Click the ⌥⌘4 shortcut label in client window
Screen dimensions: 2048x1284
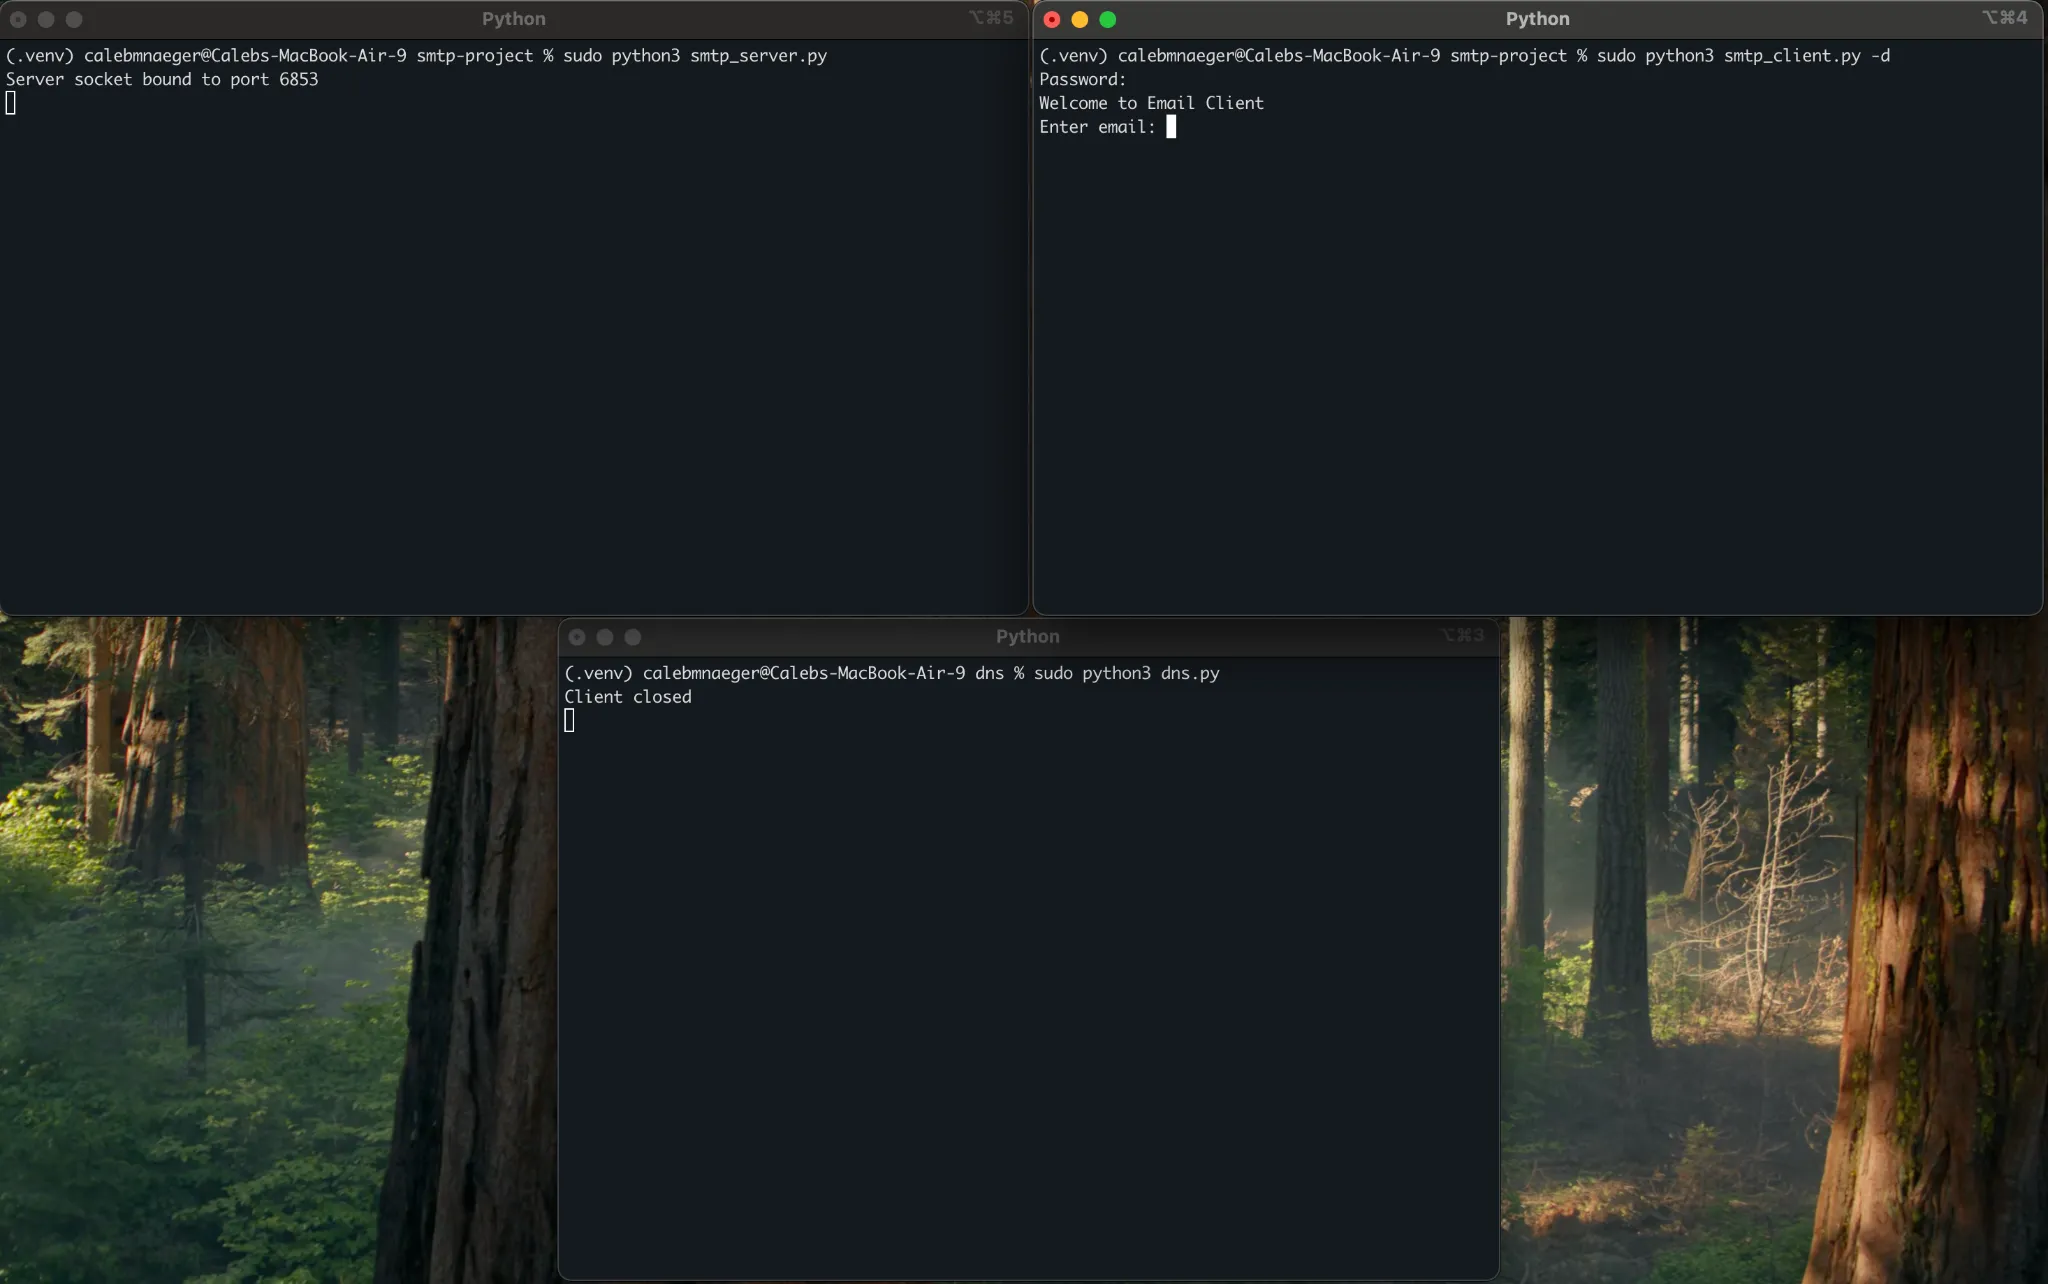(2005, 18)
